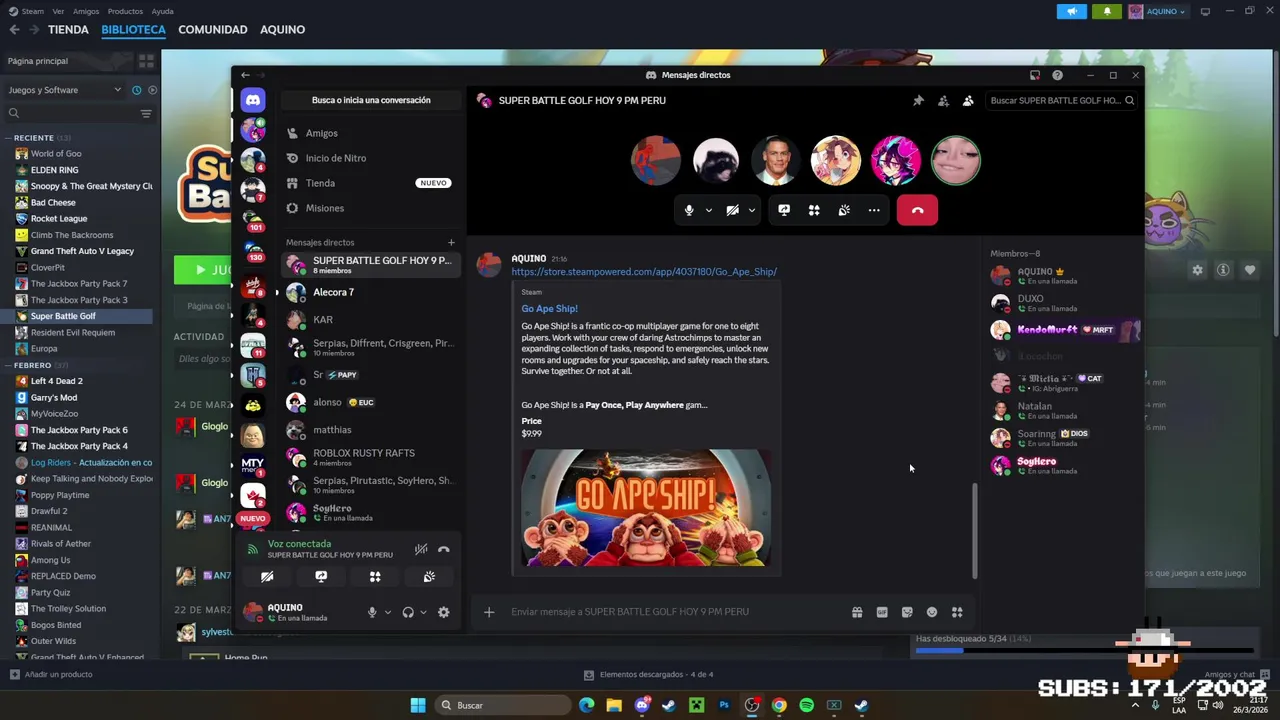
Task: Open Misiones in Discord sidebar
Action: click(x=371, y=208)
